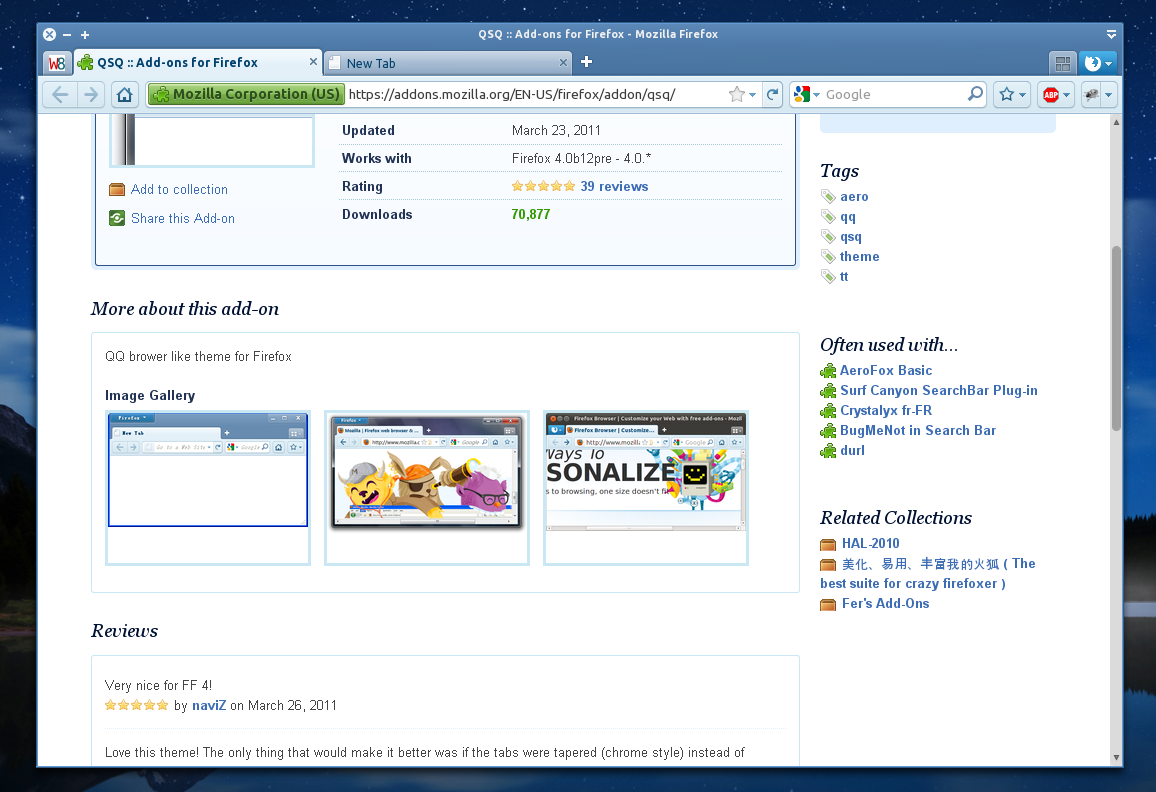
Task: Open the Fer's Add-Ons collection
Action: (x=885, y=603)
